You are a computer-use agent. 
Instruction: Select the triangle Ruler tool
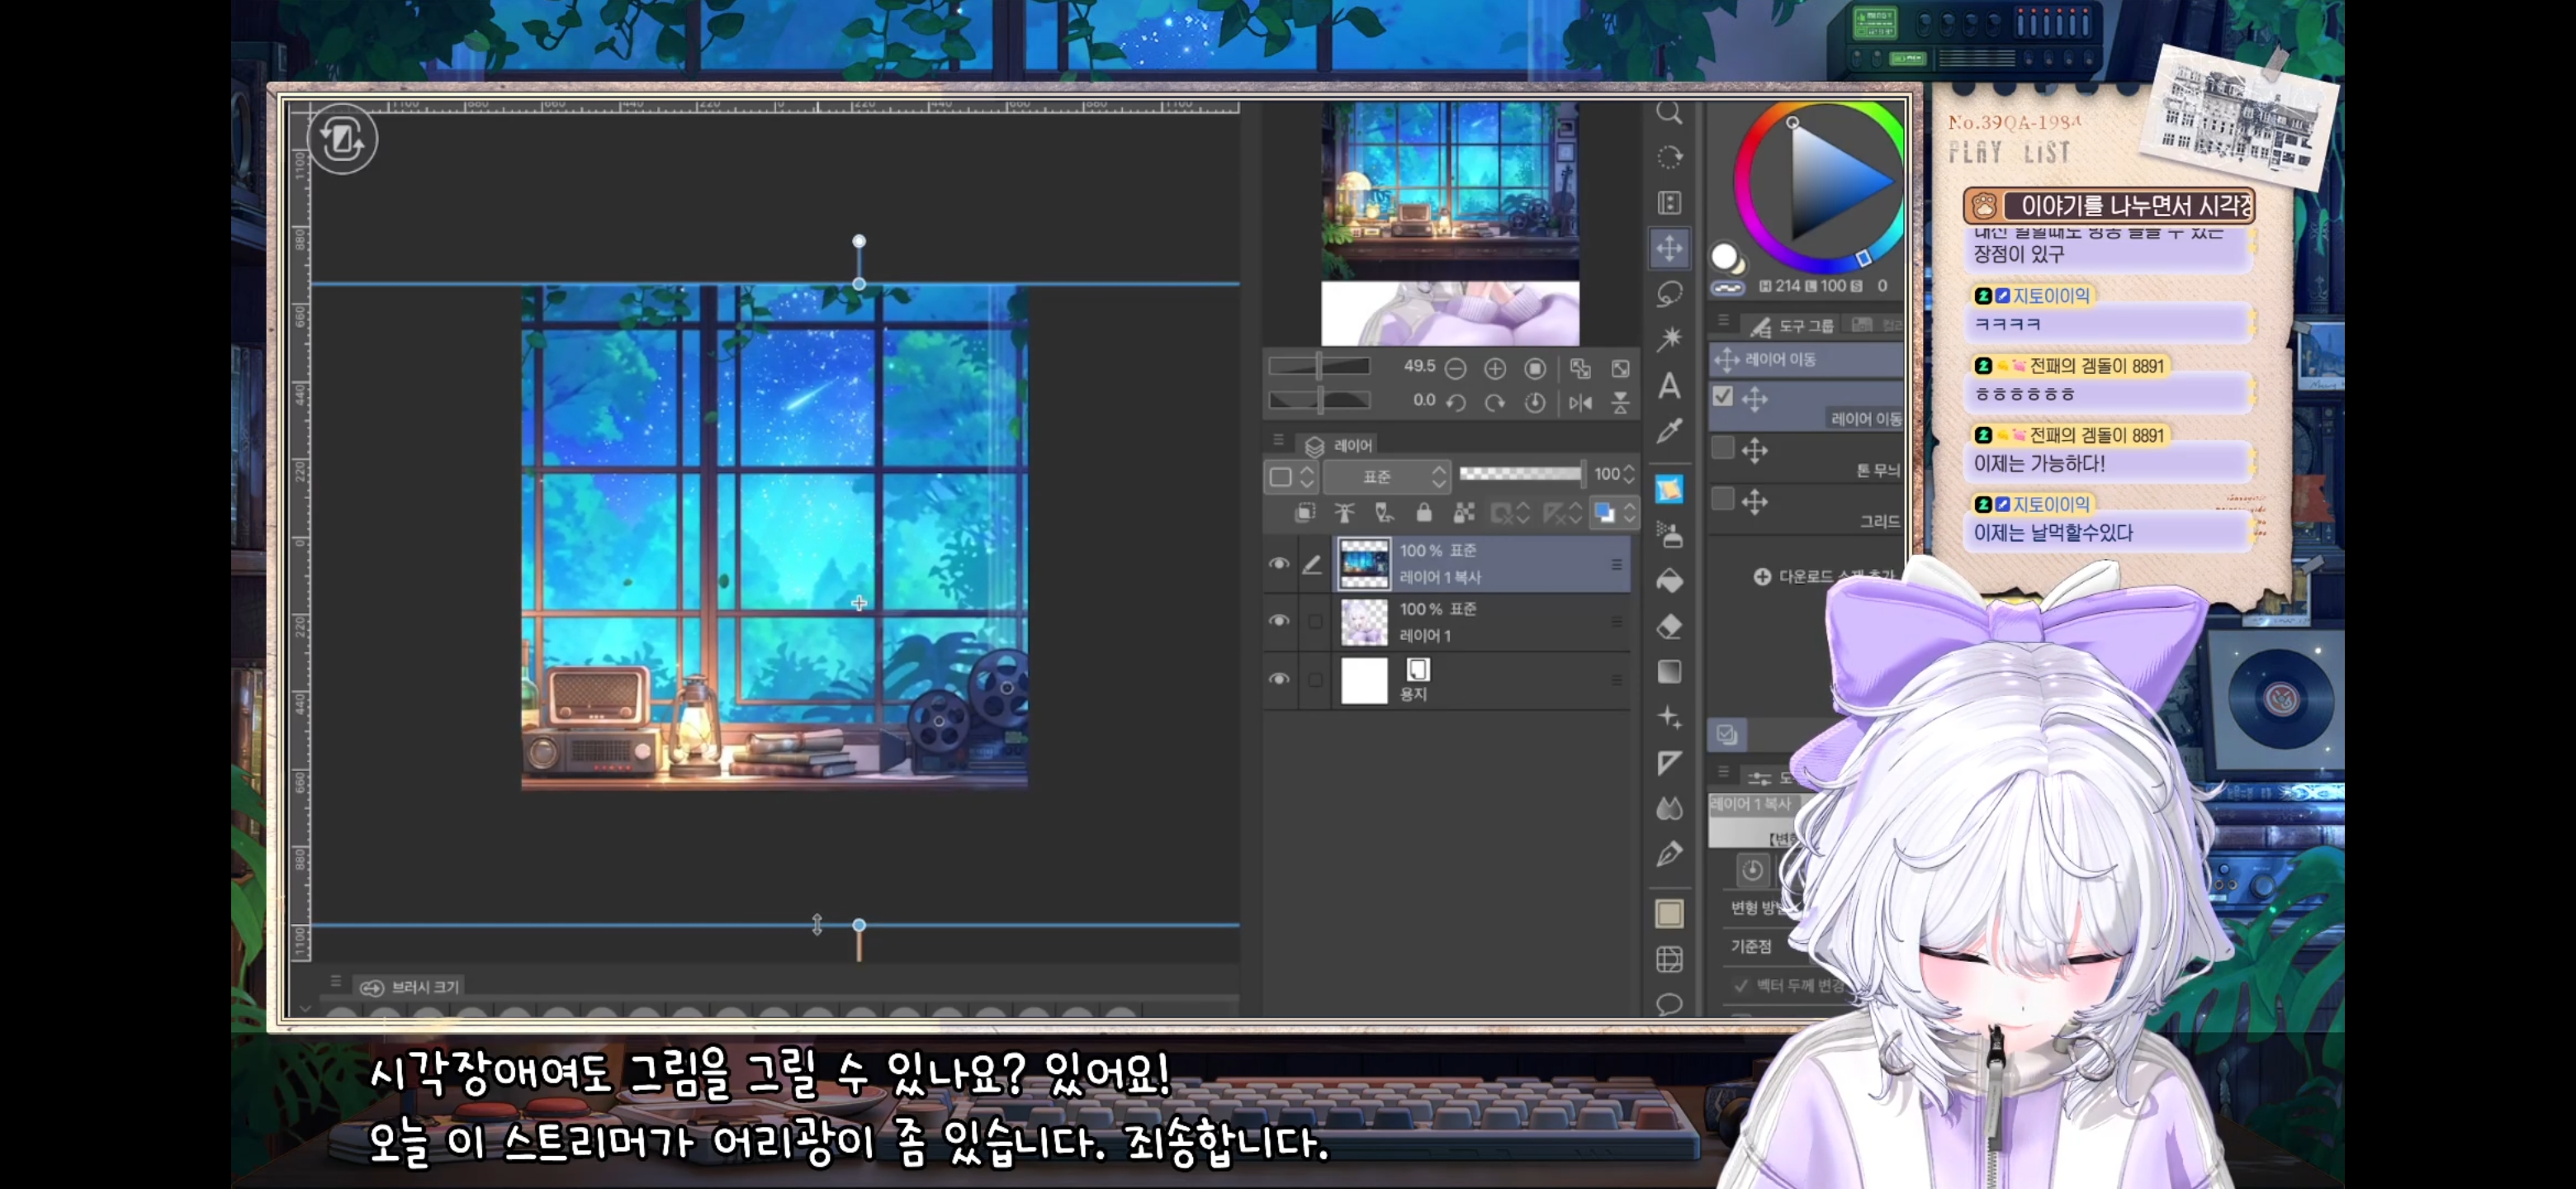click(1669, 763)
